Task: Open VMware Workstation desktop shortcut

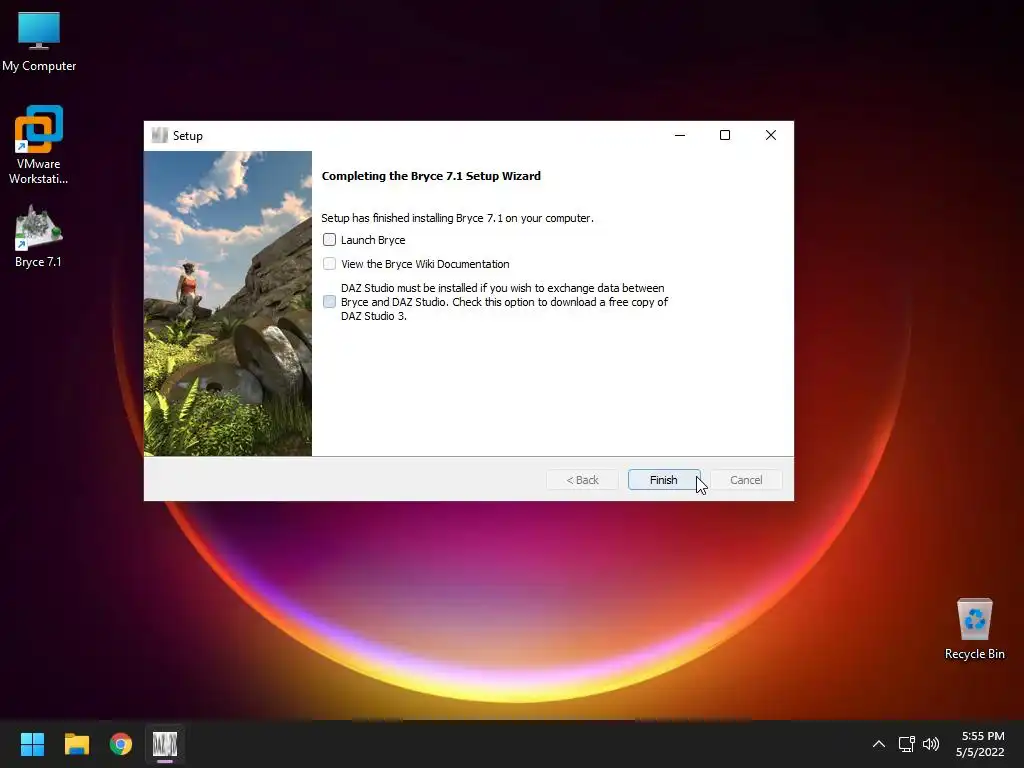Action: click(x=39, y=145)
